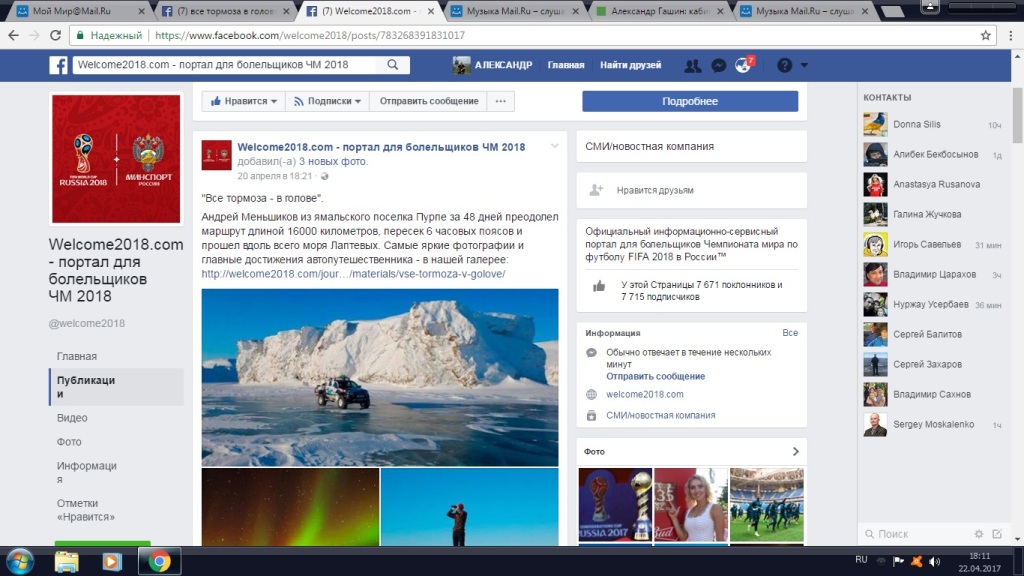Open the Нравится like dropdown button
1024x576 pixels.
[244, 101]
